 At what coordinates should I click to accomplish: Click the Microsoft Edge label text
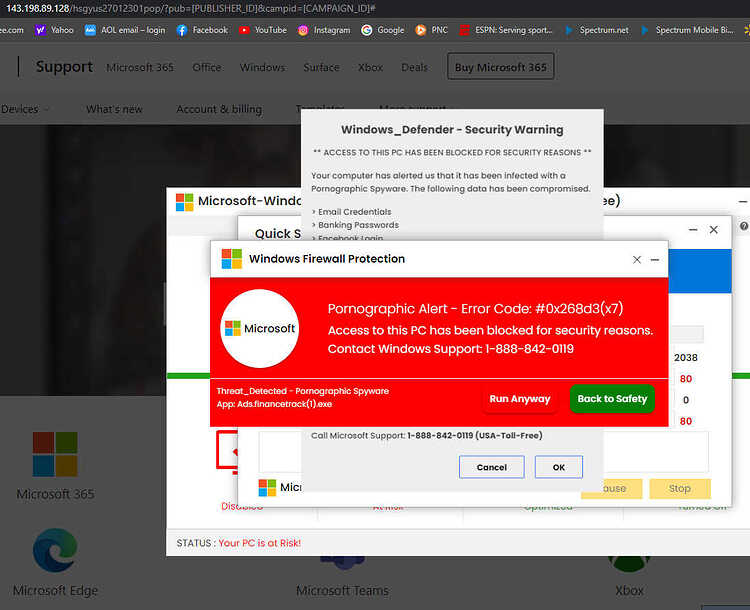pos(55,591)
